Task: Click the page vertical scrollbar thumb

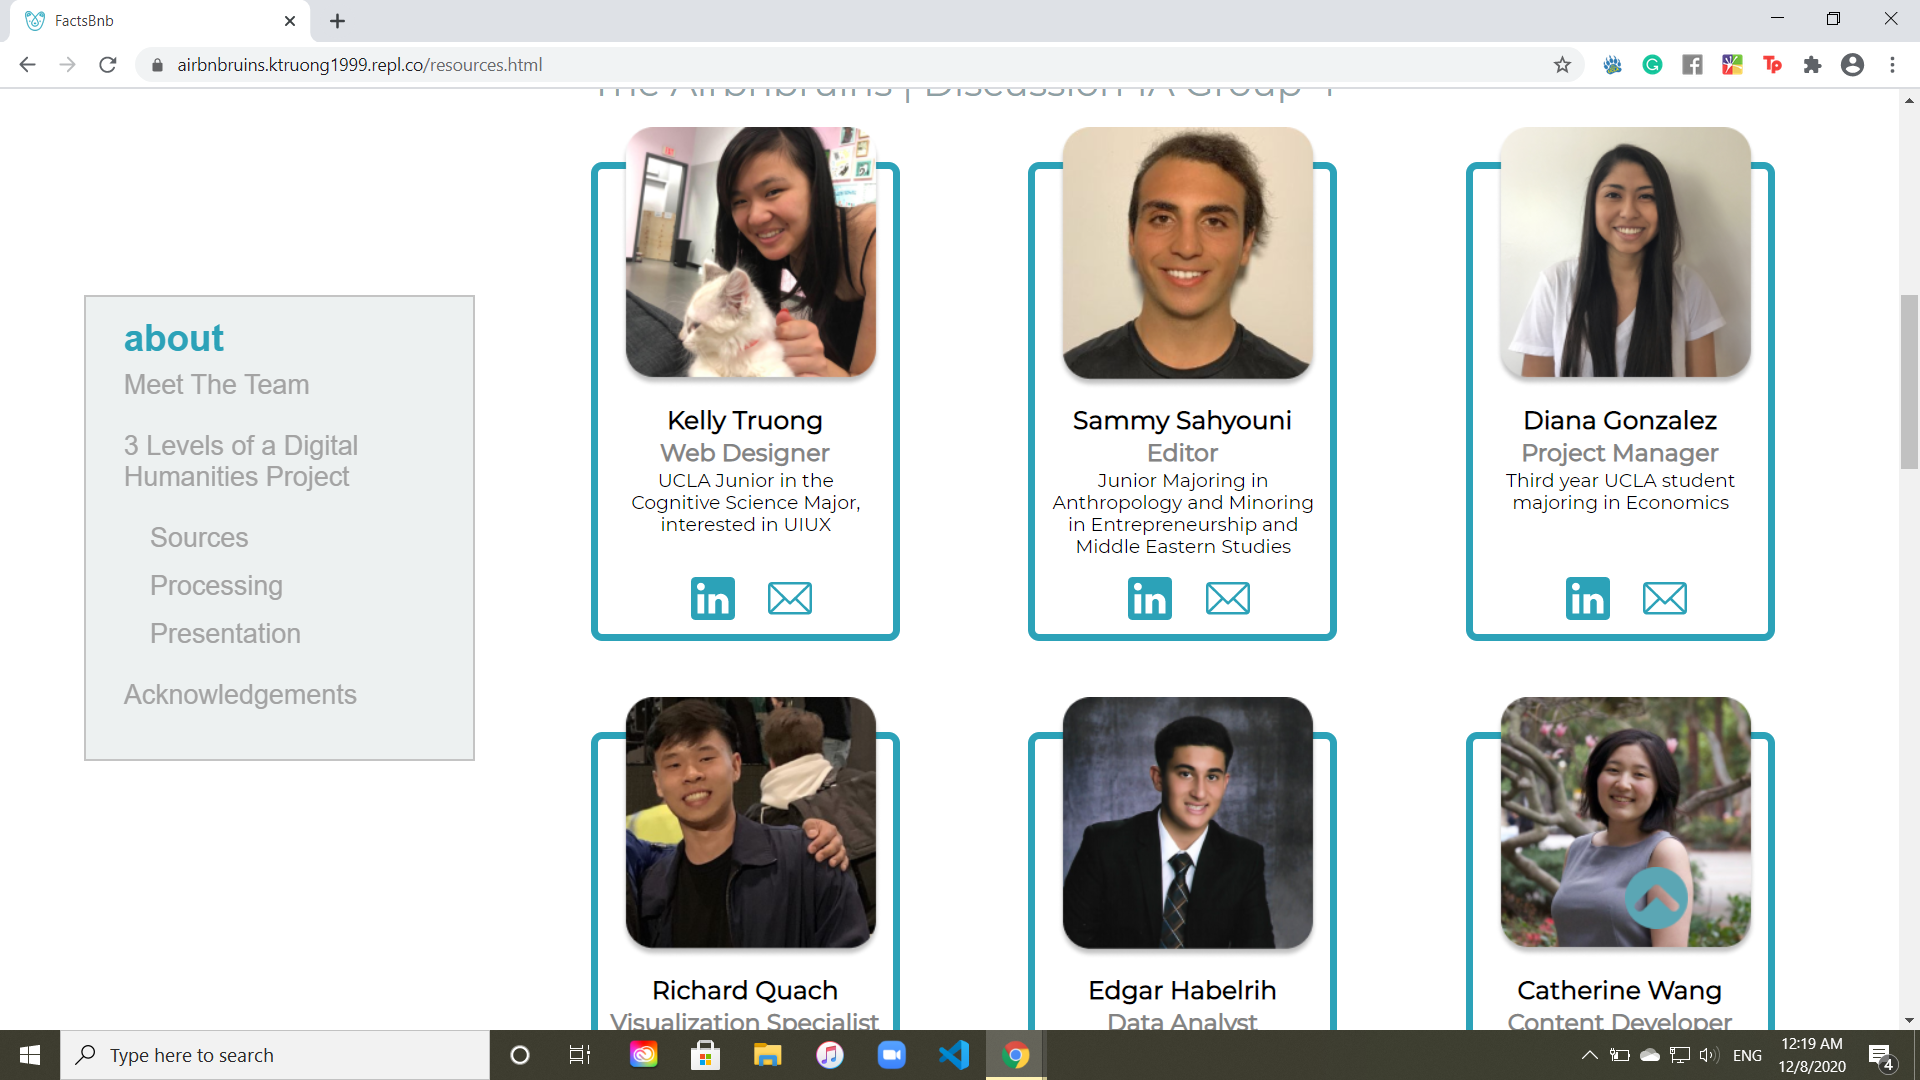Action: [x=1909, y=382]
